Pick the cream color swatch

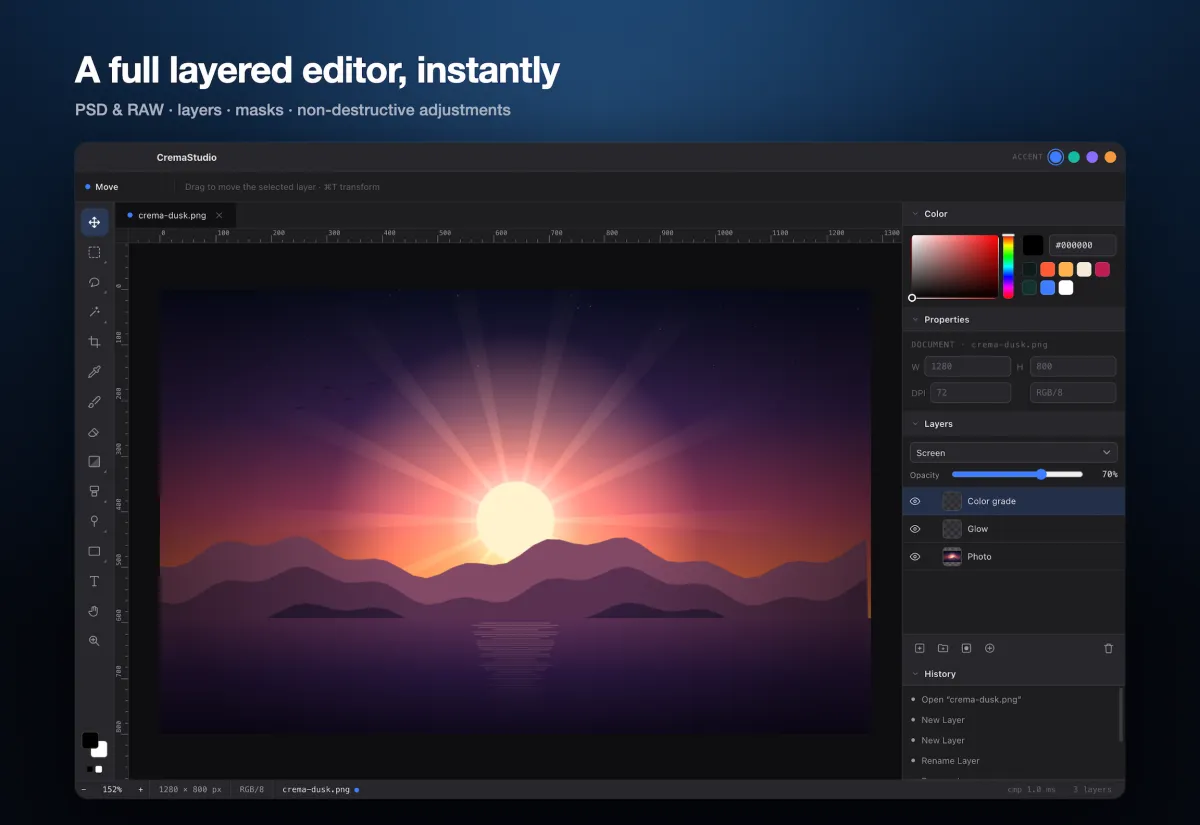click(1084, 270)
